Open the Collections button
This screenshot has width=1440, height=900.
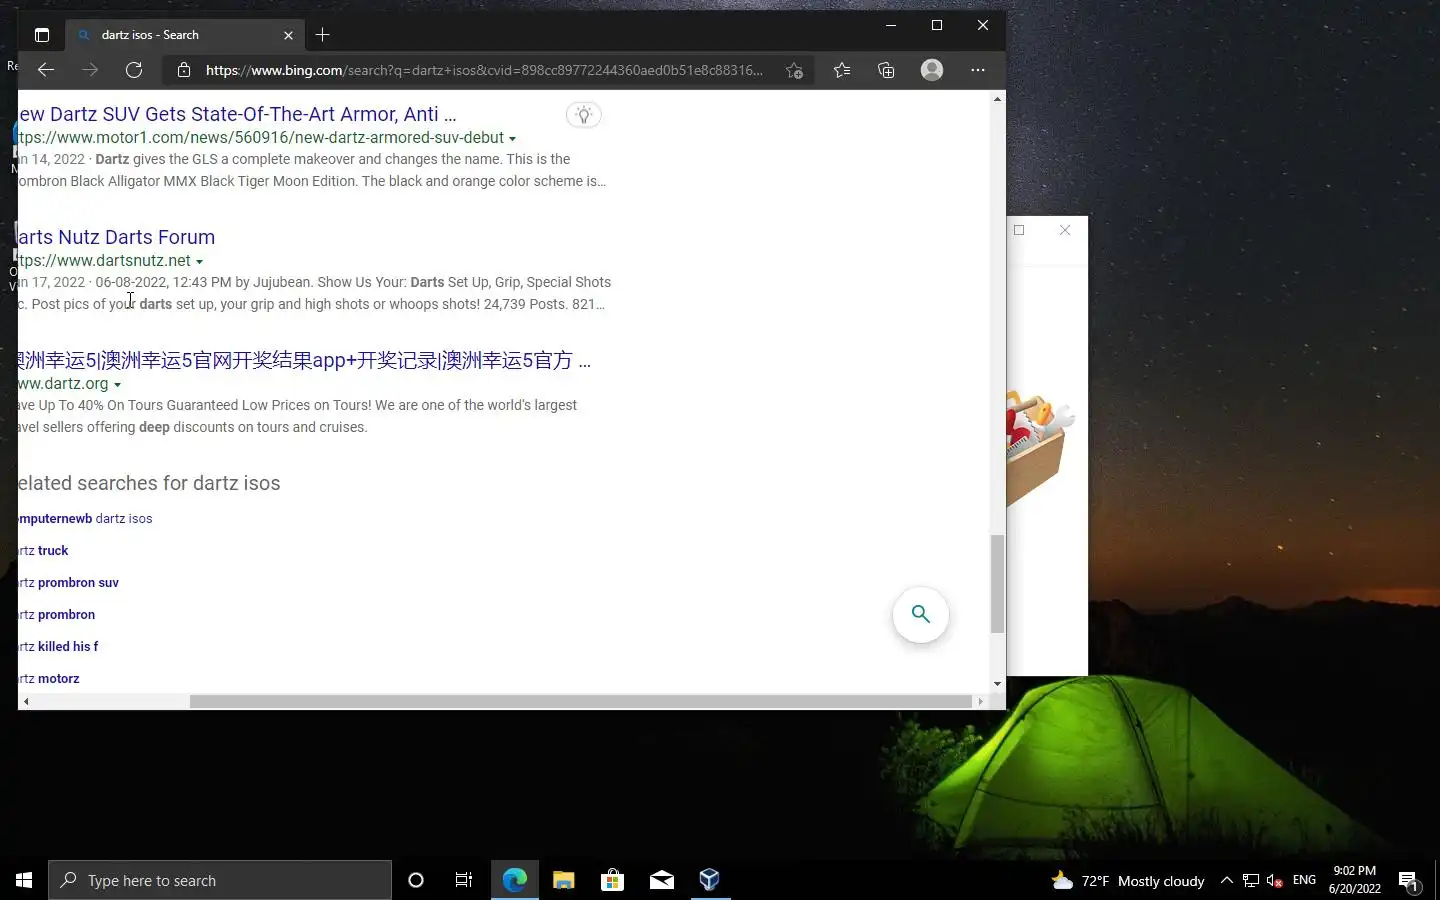pyautogui.click(x=886, y=70)
